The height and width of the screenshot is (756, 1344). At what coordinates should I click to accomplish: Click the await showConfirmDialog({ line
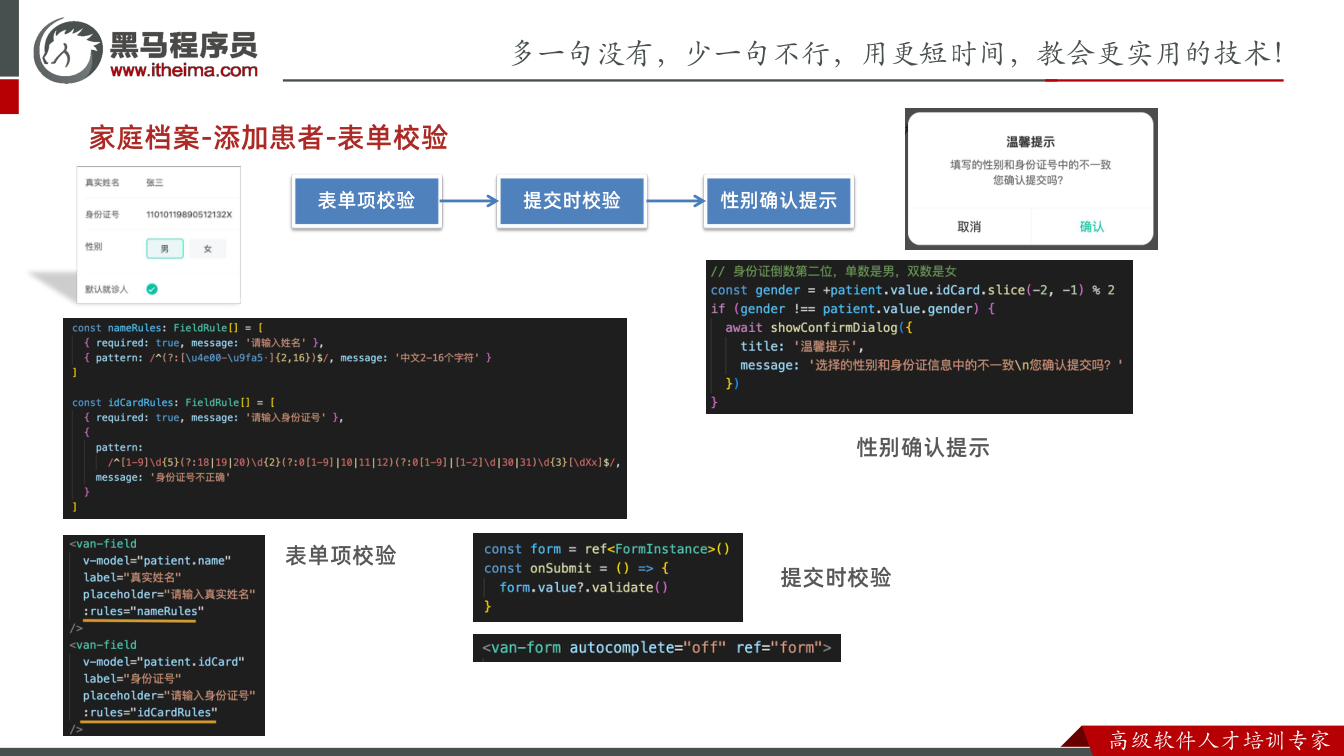(x=820, y=328)
